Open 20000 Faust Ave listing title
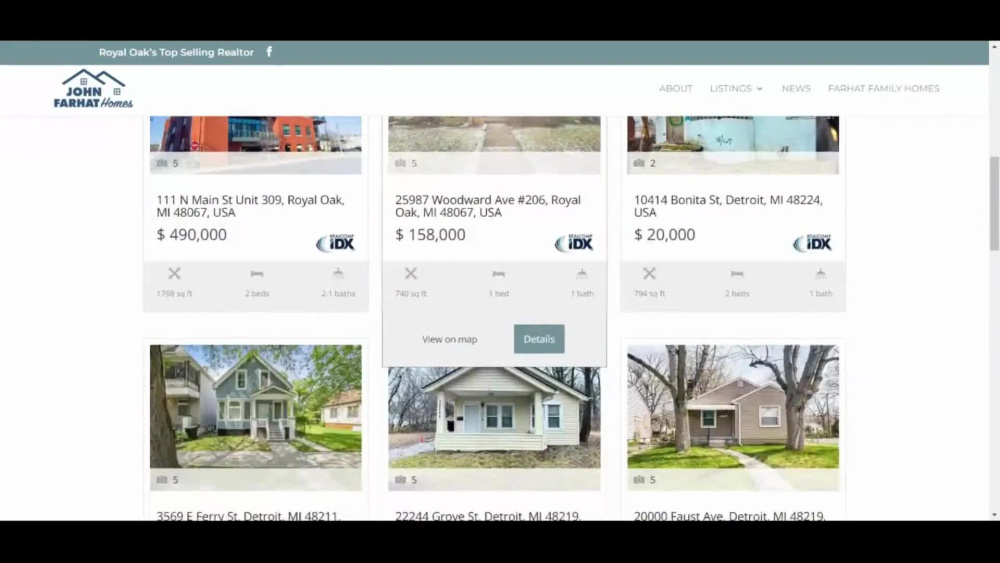The height and width of the screenshot is (563, 1000). coord(730,515)
